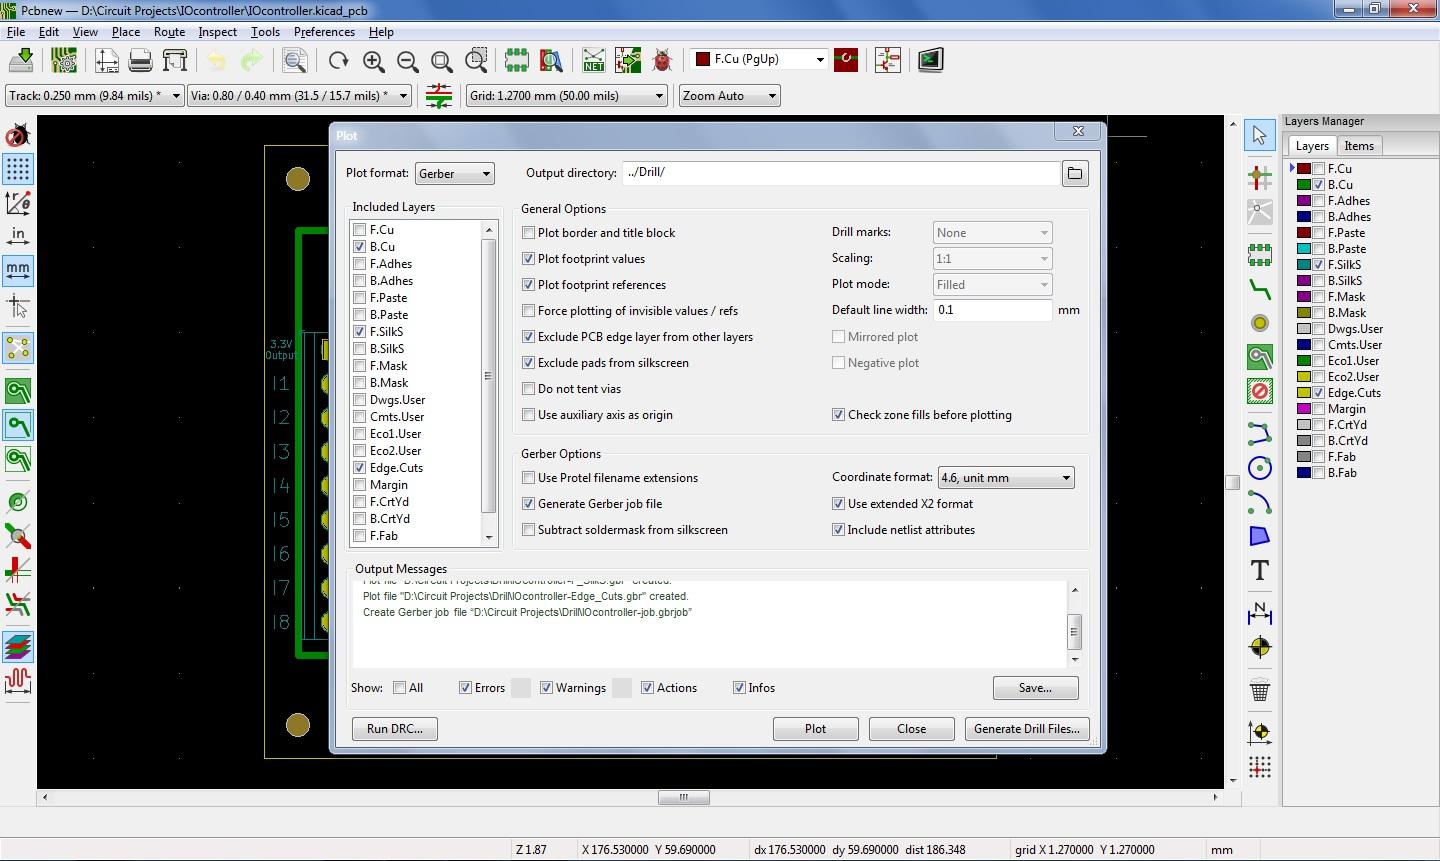Open the Track width dropdown
This screenshot has width=1440, height=861.
coord(94,96)
